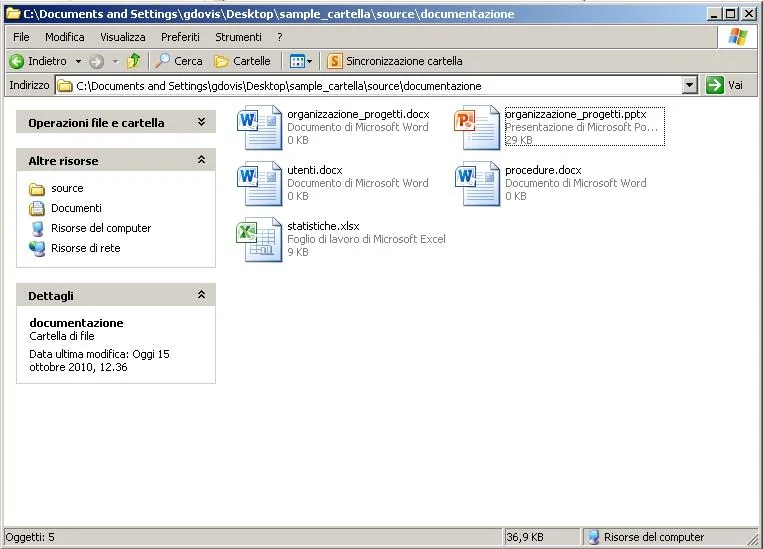Click file name statistiche.xlsx
This screenshot has width=763, height=549.
[x=323, y=226]
